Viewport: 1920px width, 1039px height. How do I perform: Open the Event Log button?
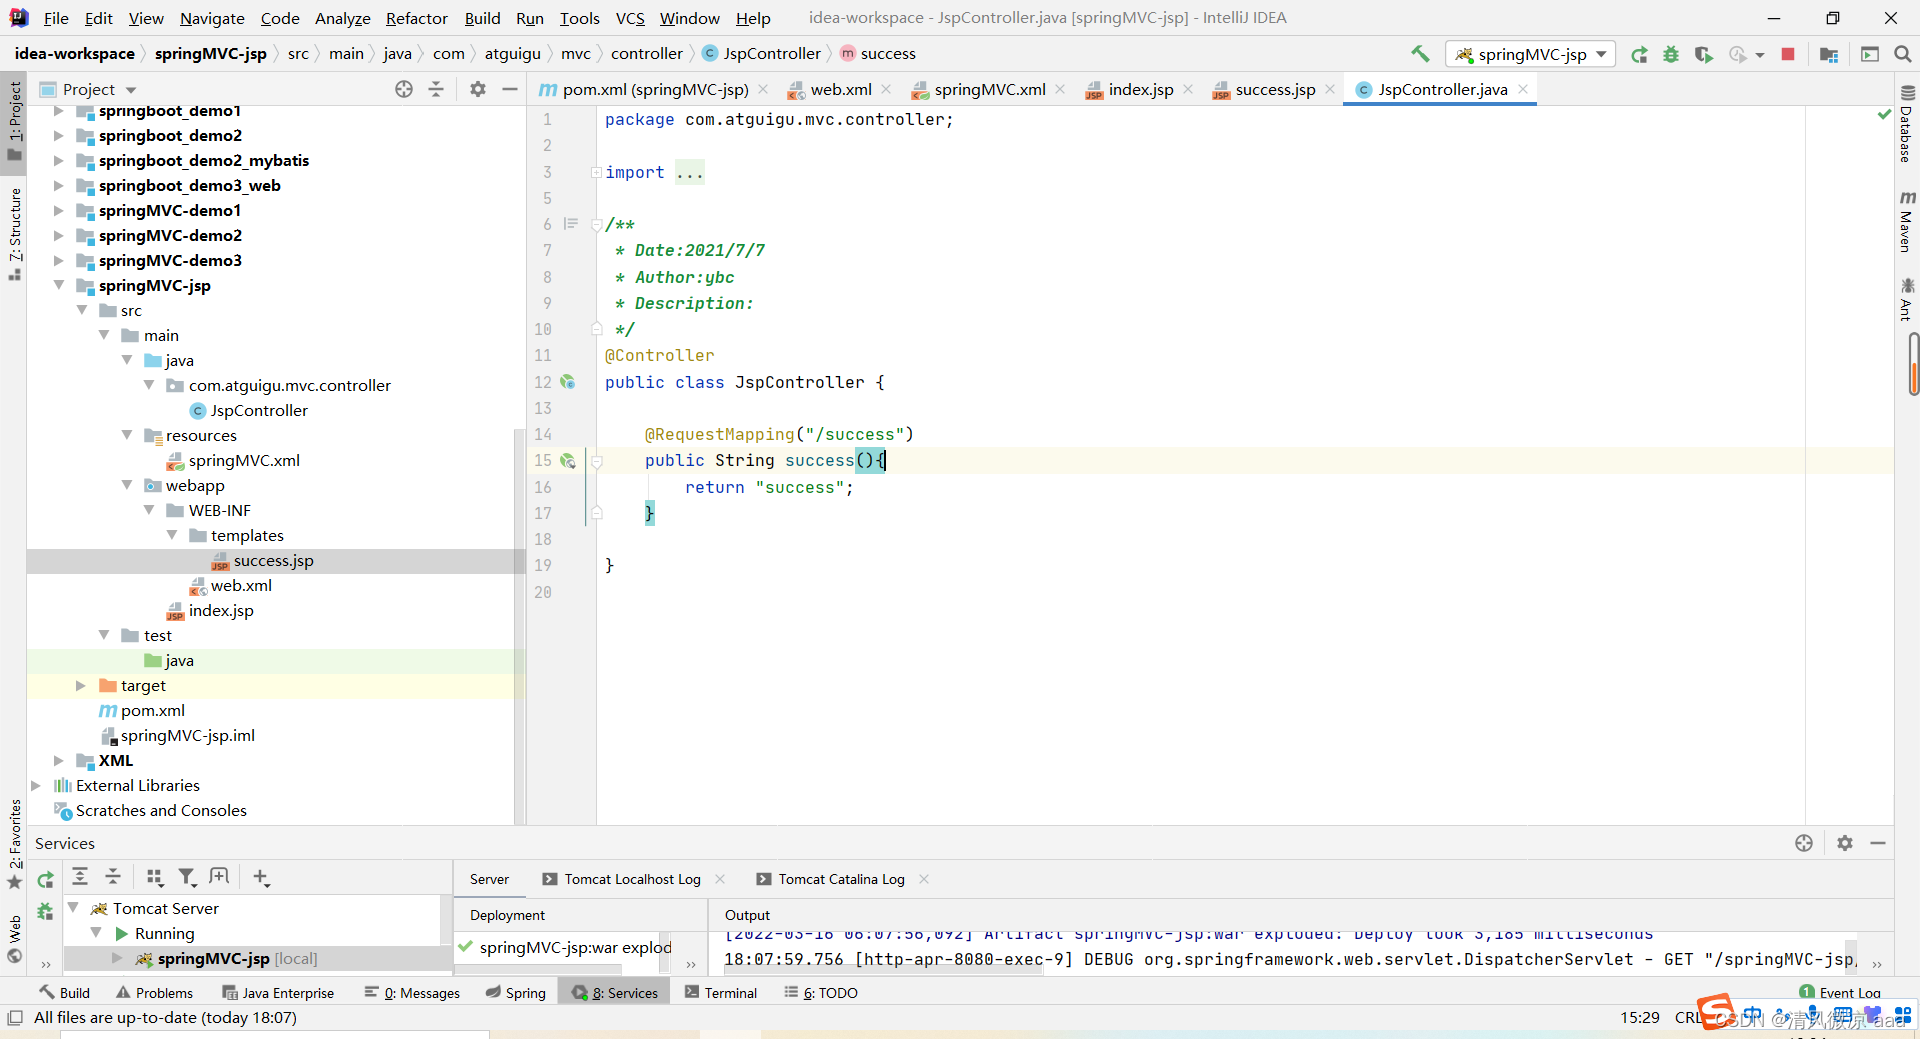click(1840, 992)
